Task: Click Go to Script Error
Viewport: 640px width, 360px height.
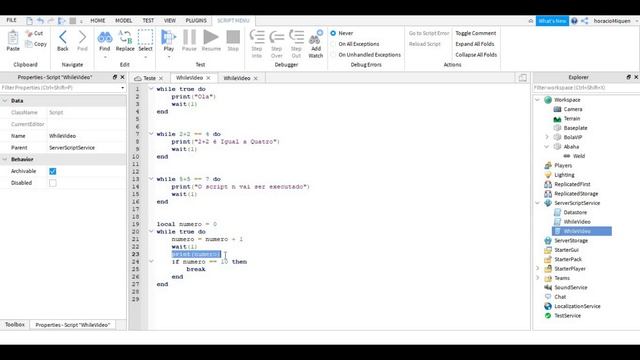Action: click(429, 33)
